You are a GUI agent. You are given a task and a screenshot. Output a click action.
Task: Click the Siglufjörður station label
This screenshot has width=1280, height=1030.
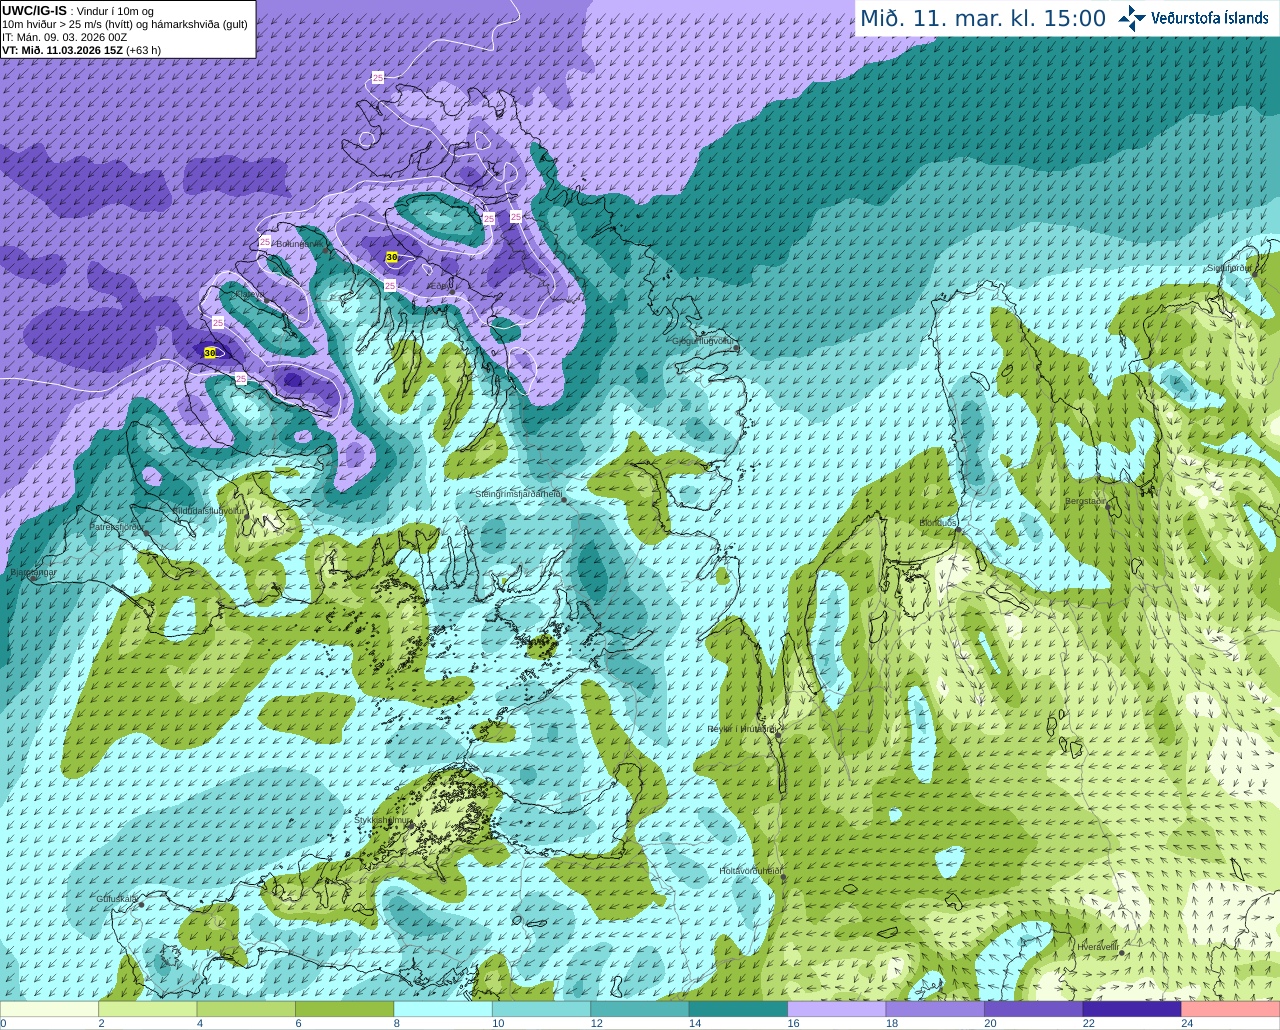[x=1228, y=268]
